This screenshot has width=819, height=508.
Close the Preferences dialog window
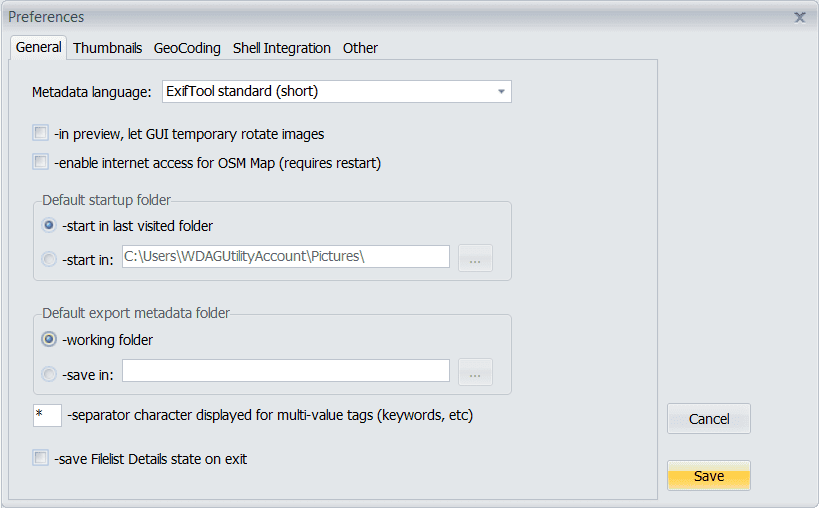(x=799, y=17)
